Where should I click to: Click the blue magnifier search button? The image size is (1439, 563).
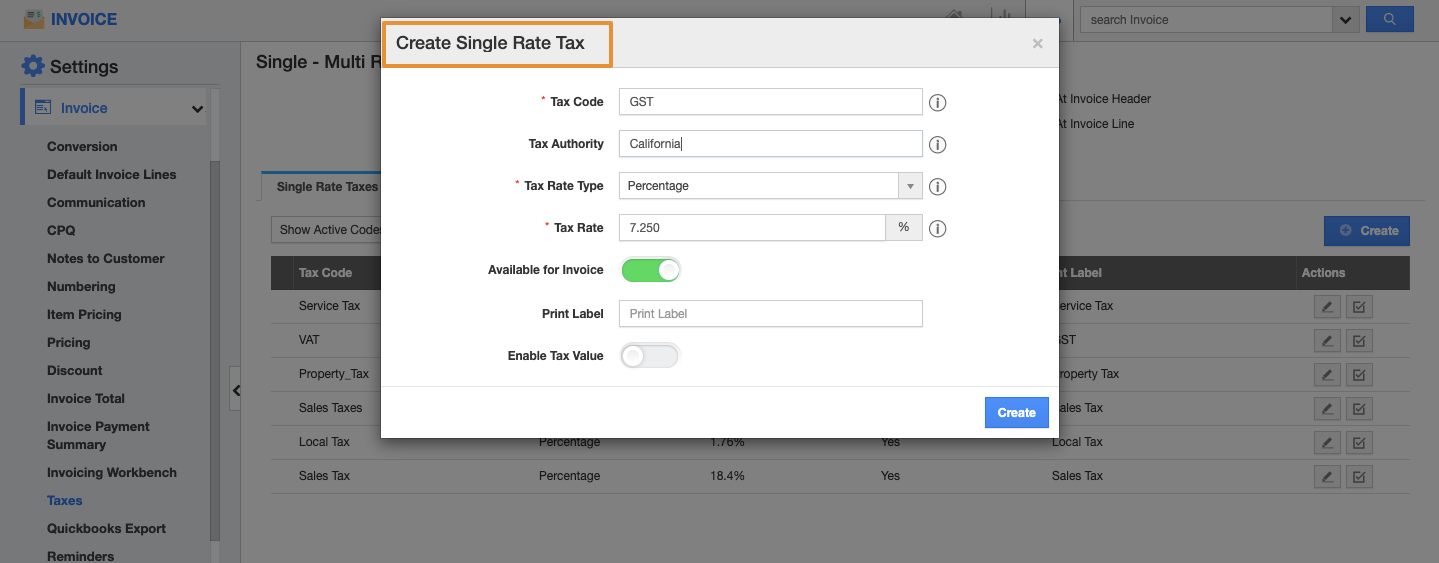pos(1389,19)
